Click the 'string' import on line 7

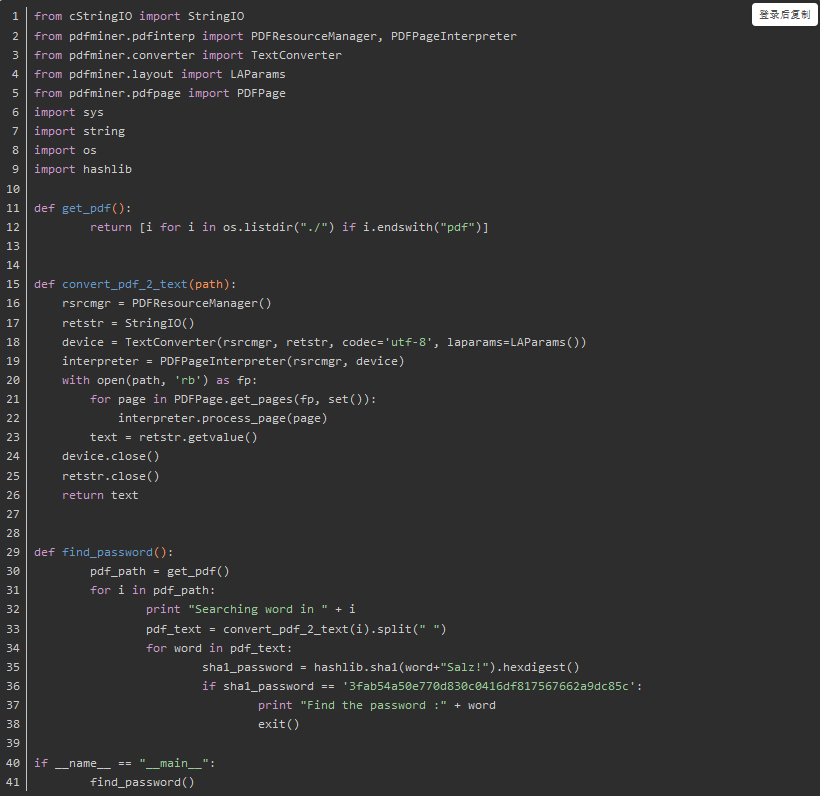point(104,131)
